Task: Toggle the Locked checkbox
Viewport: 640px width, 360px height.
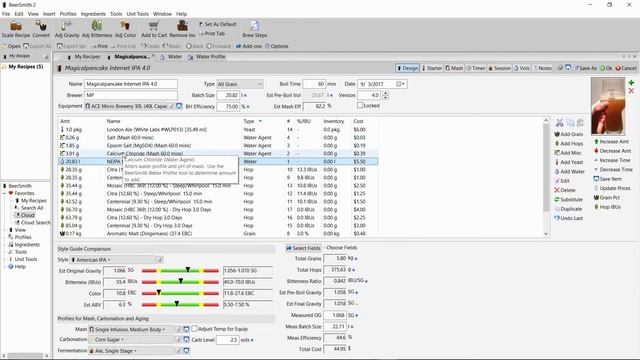Action: [360, 105]
